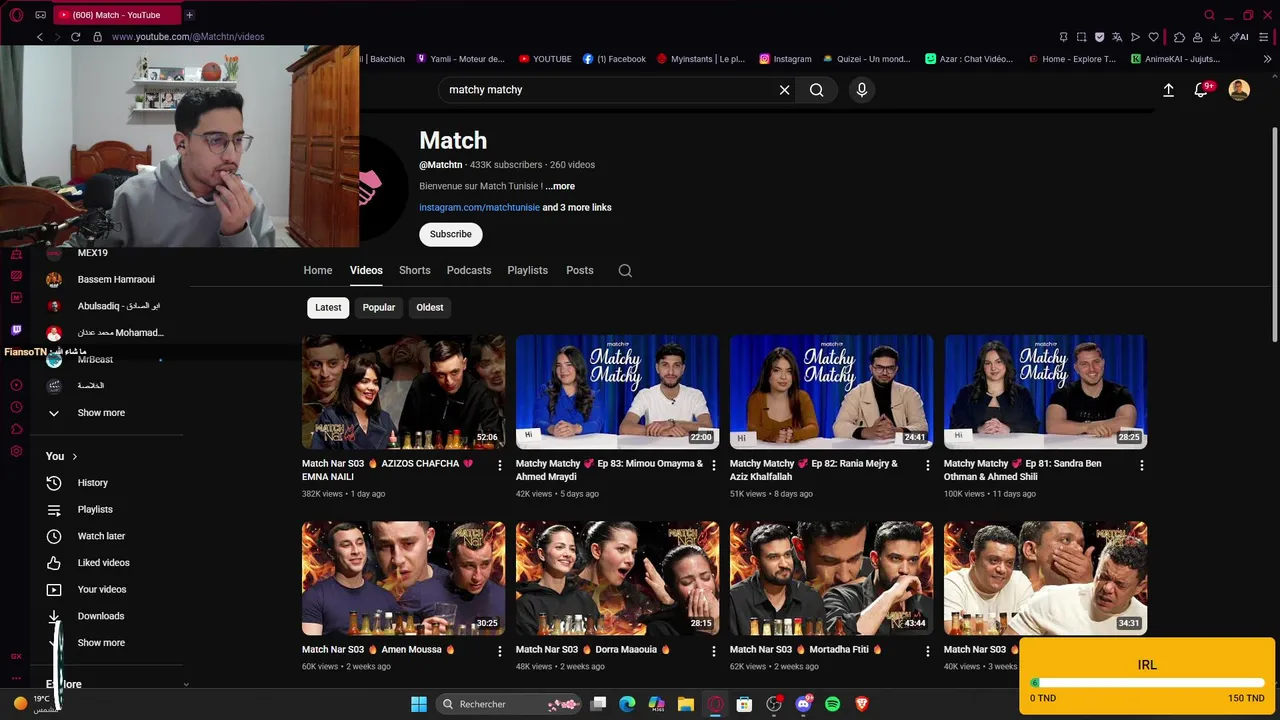Open Bassem Hamraoui subscription channel
The image size is (1280, 720).
116,279
